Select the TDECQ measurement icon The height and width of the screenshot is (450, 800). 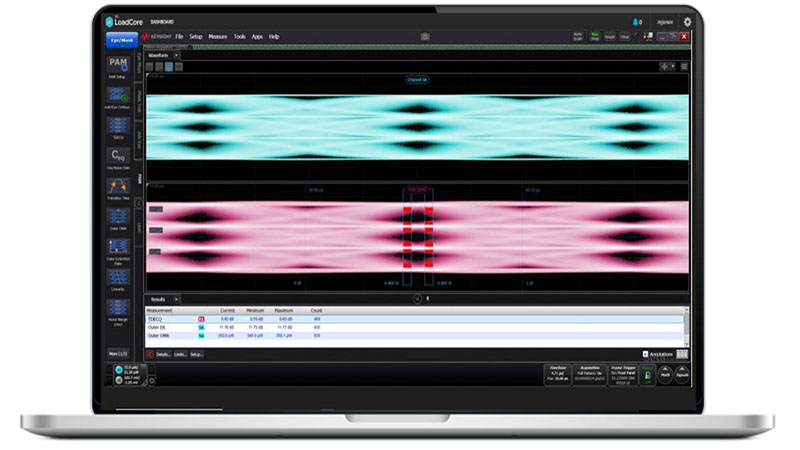click(118, 126)
